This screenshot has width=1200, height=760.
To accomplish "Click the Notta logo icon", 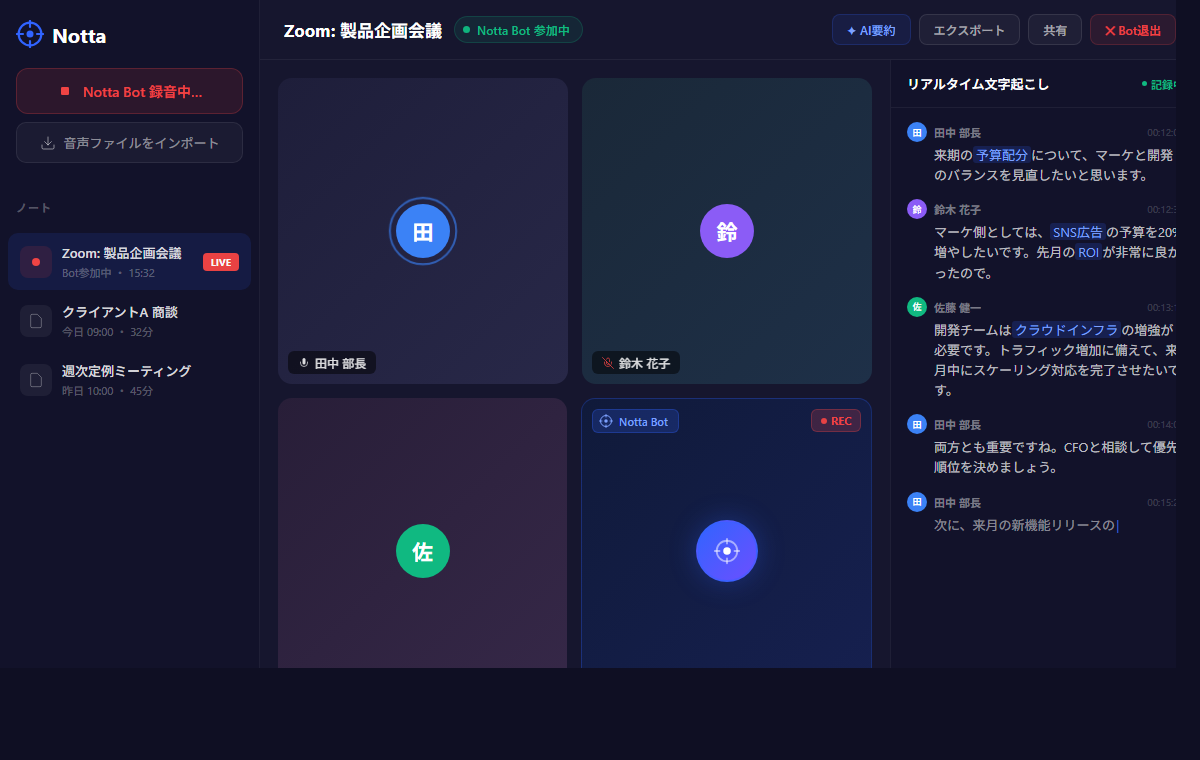I will 30,35.
